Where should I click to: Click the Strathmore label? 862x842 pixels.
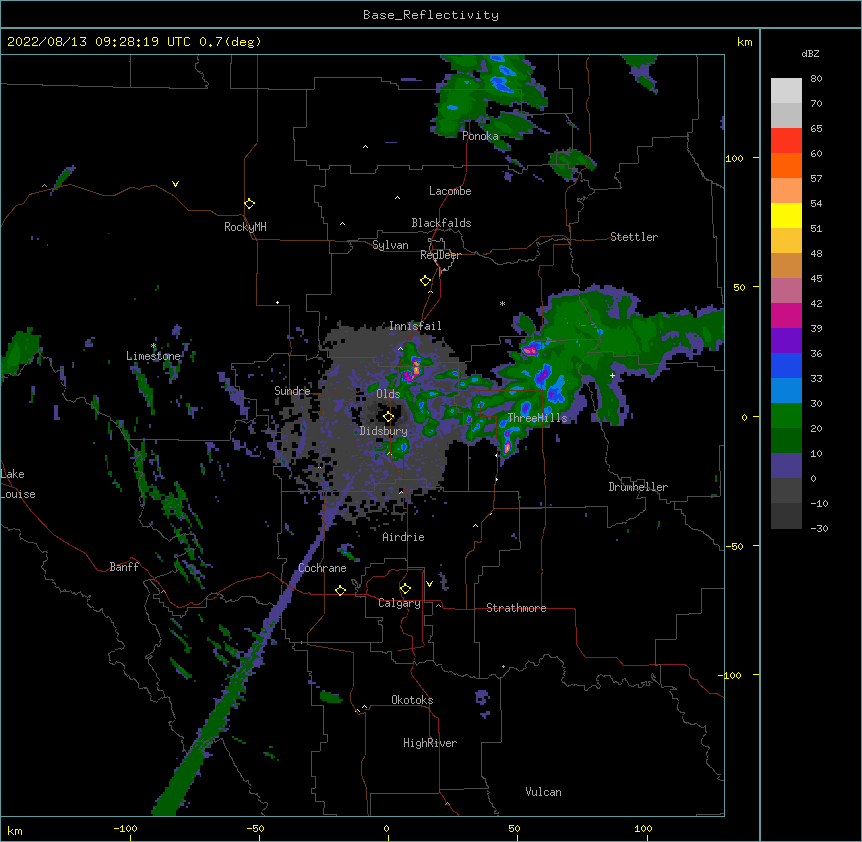pos(516,608)
